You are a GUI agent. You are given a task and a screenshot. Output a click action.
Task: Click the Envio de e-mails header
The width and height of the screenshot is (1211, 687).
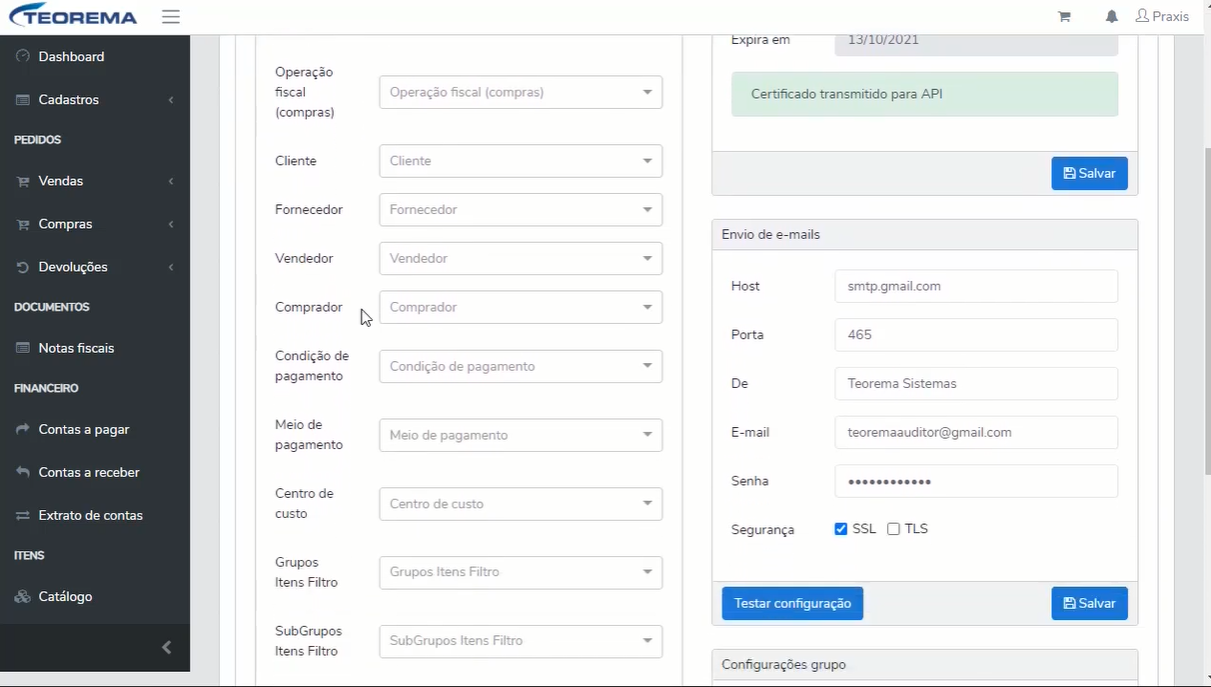tap(925, 235)
